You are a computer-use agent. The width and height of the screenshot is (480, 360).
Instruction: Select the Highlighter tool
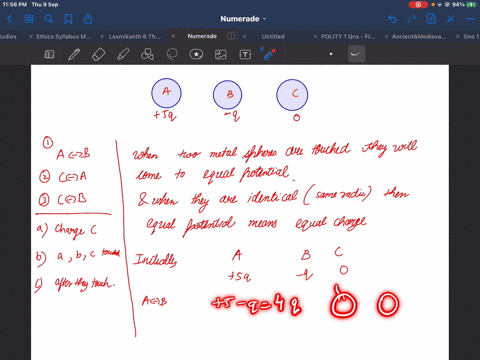click(x=123, y=54)
